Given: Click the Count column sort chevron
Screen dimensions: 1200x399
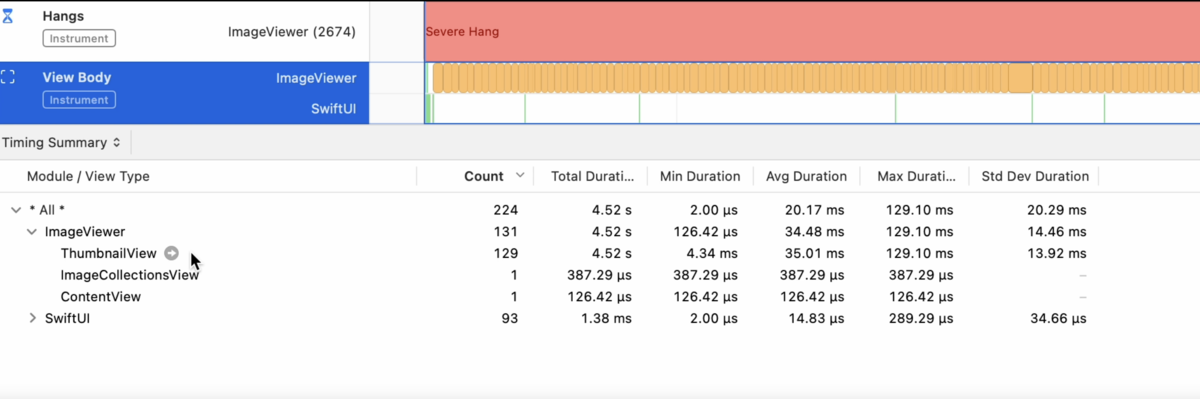Looking at the screenshot, I should [520, 176].
